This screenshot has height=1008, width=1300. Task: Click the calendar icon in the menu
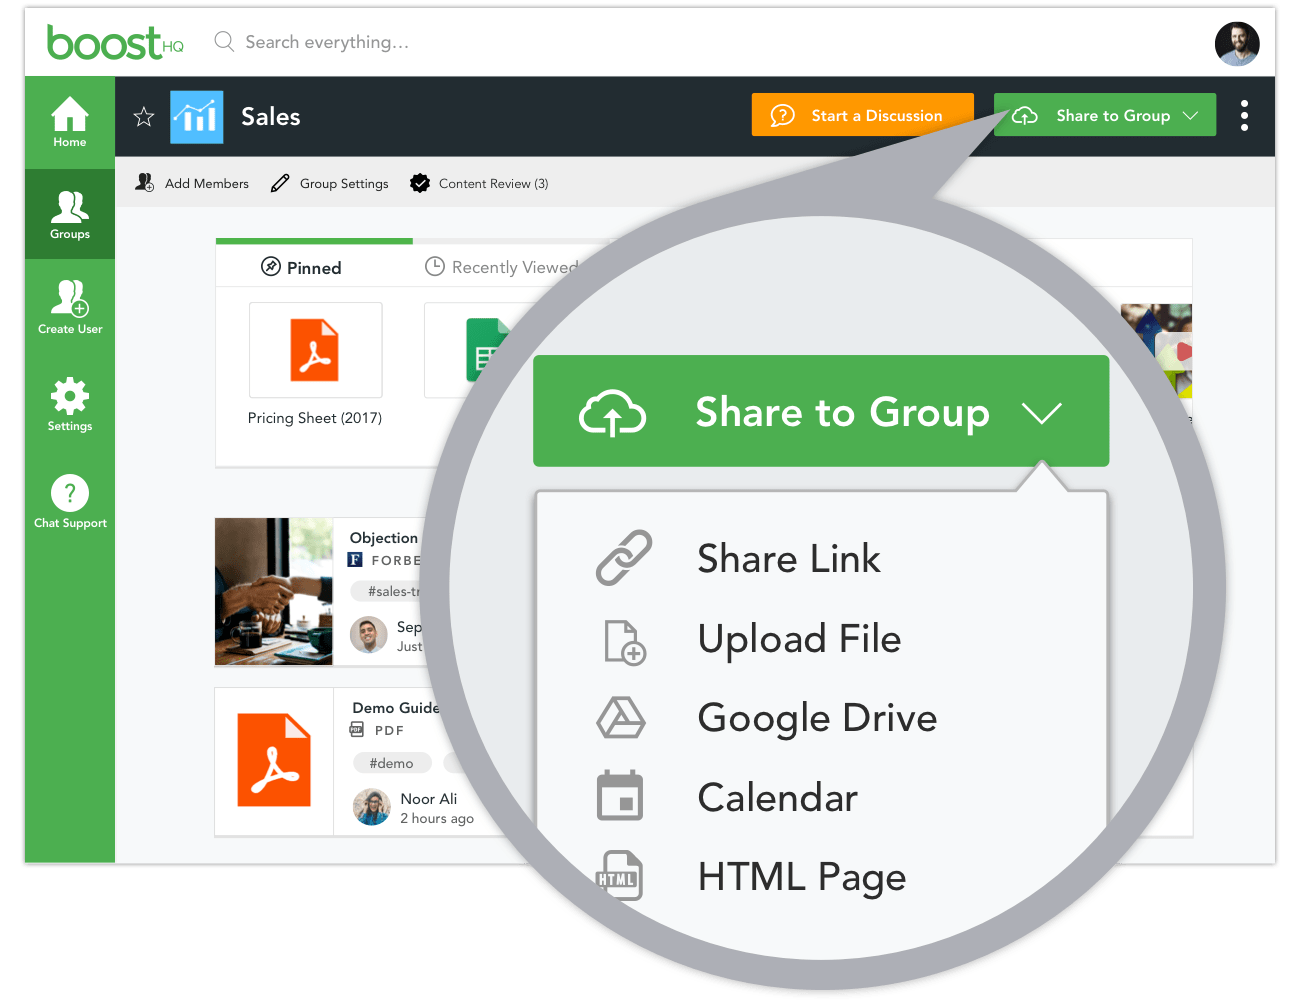tap(620, 796)
